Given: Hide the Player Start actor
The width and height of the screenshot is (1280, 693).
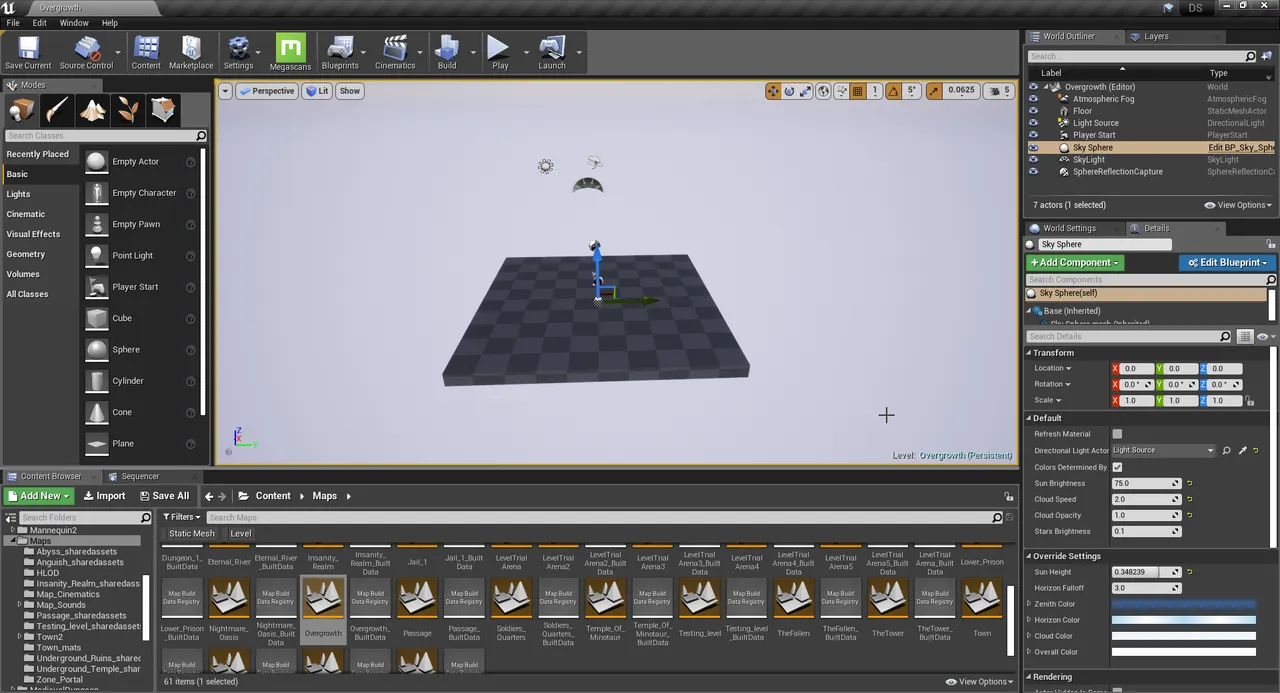Looking at the screenshot, I should [1033, 135].
